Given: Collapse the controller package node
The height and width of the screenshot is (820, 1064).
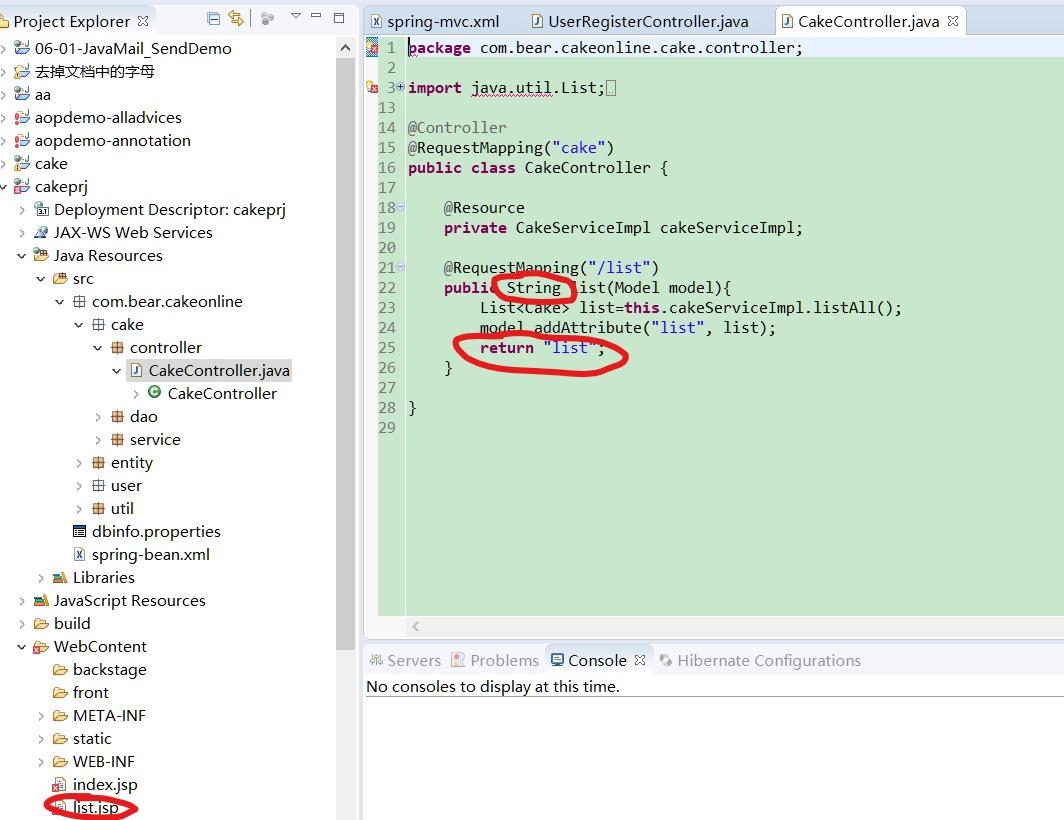Looking at the screenshot, I should (x=98, y=348).
